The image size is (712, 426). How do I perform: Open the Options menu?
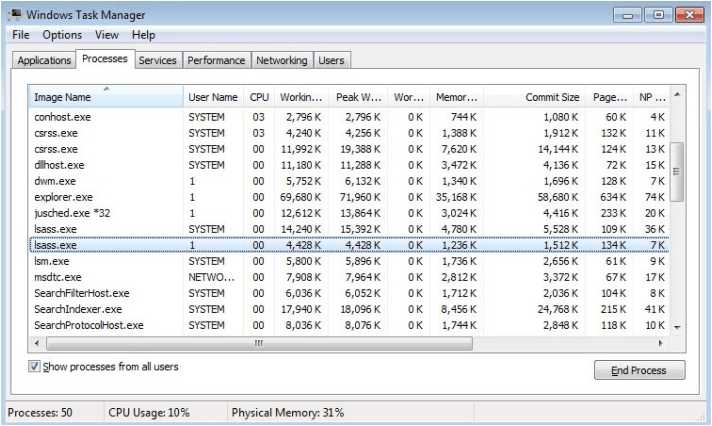pyautogui.click(x=62, y=35)
